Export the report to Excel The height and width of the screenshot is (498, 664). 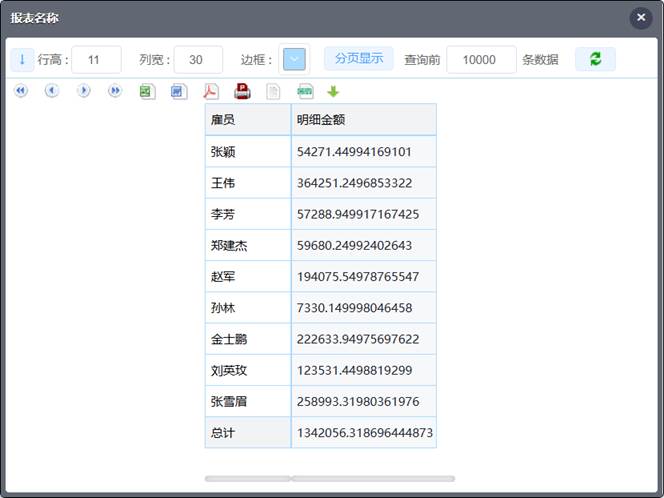(147, 91)
